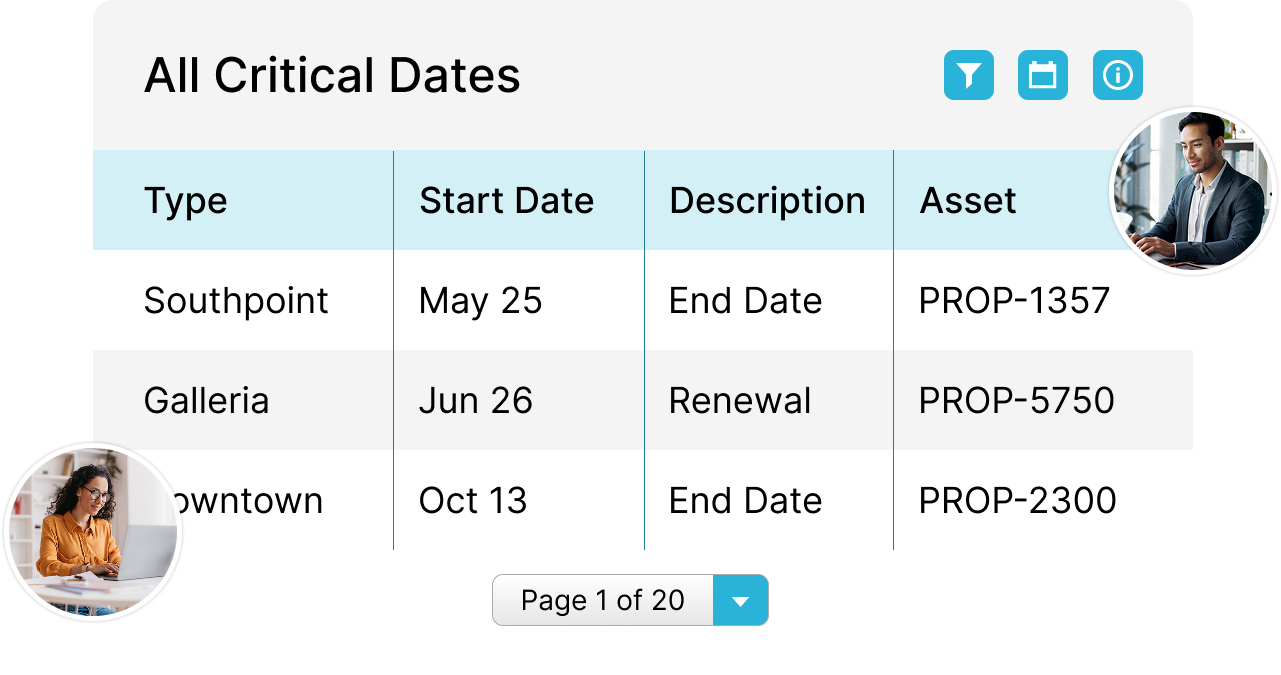Image resolution: width=1281 pixels, height=675 pixels.
Task: Click the Renewal description cell
Action: tap(739, 401)
